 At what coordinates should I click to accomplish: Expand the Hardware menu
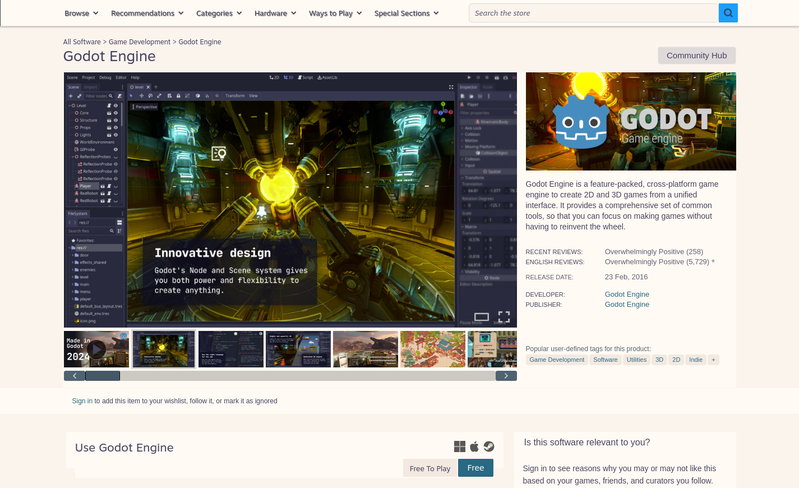(275, 13)
